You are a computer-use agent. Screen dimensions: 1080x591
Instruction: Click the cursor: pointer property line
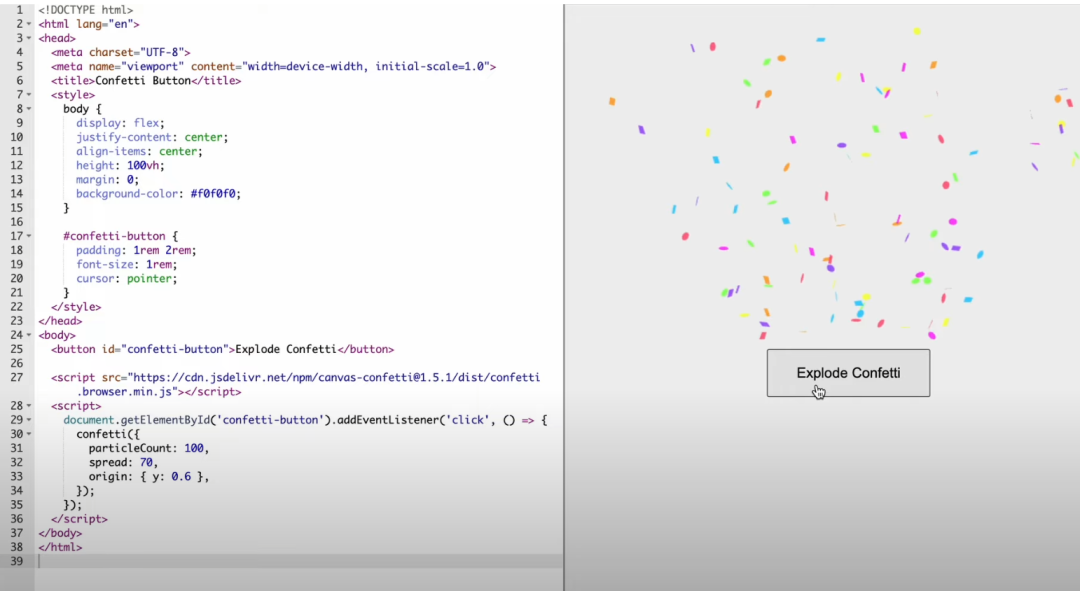click(x=126, y=279)
